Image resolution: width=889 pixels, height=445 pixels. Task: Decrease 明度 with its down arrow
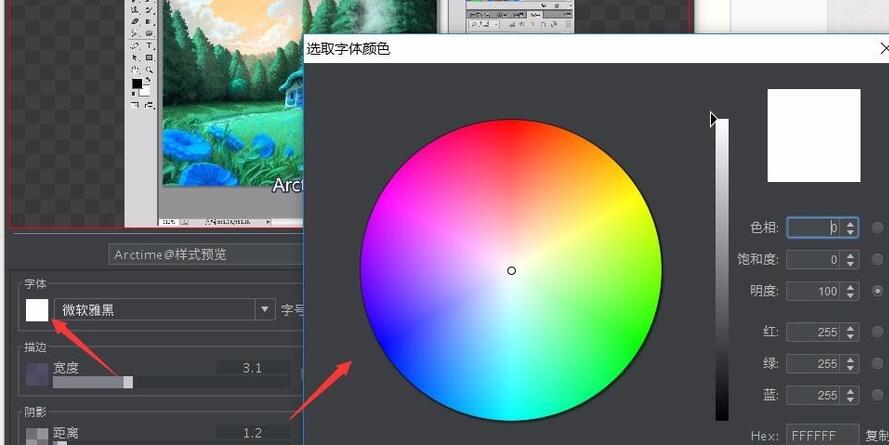(850, 296)
